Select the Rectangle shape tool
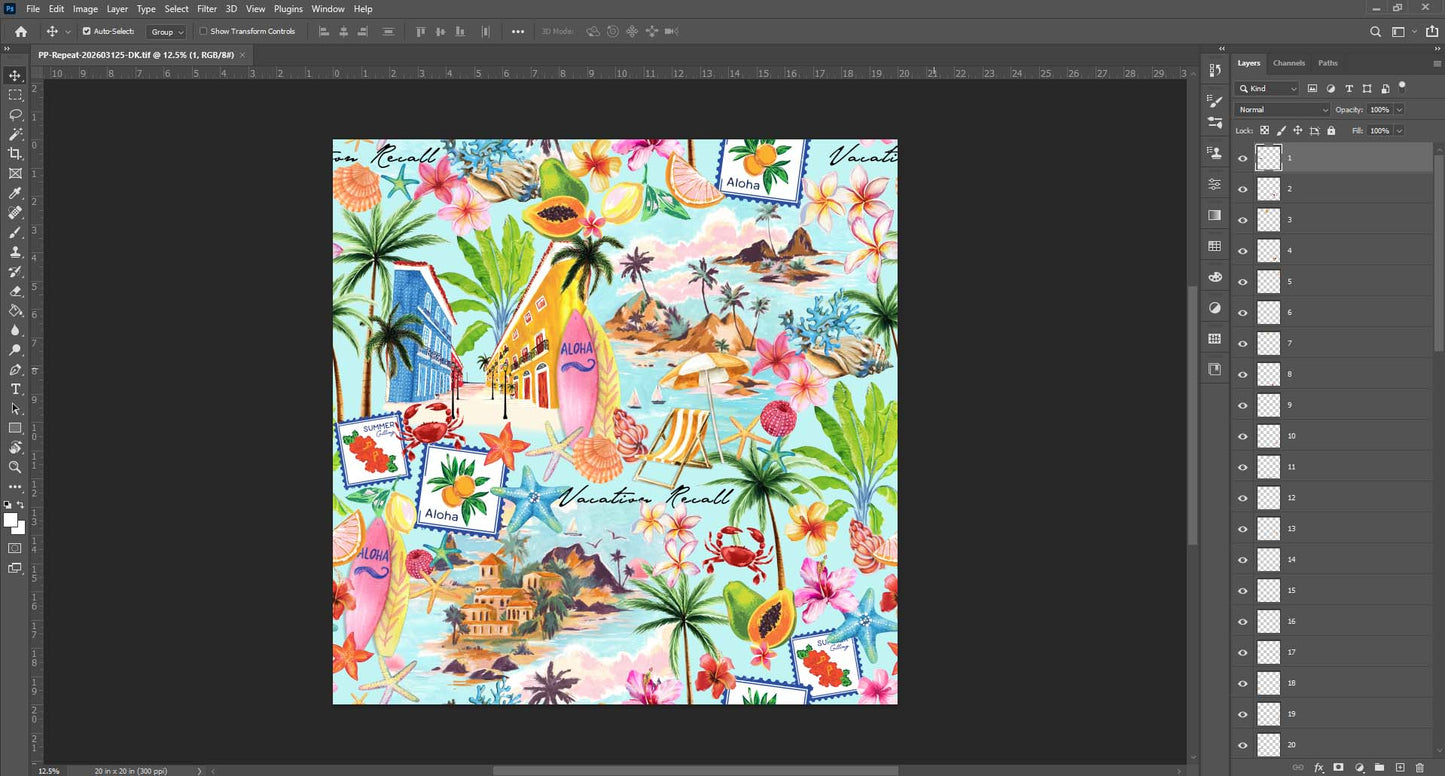 [x=15, y=428]
